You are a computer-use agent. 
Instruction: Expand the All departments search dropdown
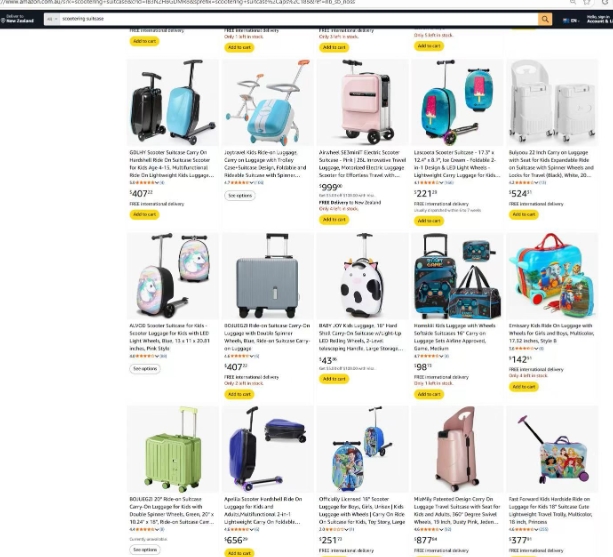point(52,19)
